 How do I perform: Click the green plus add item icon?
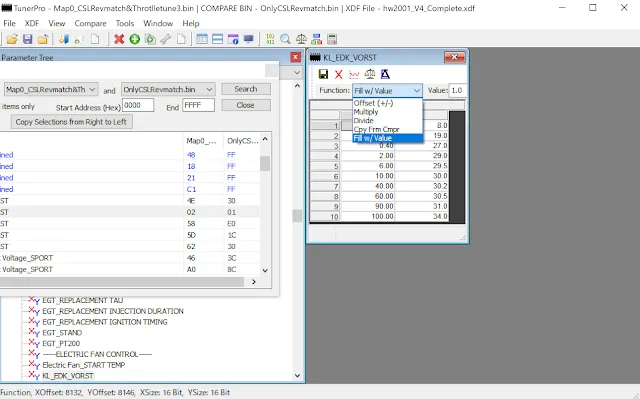point(134,39)
